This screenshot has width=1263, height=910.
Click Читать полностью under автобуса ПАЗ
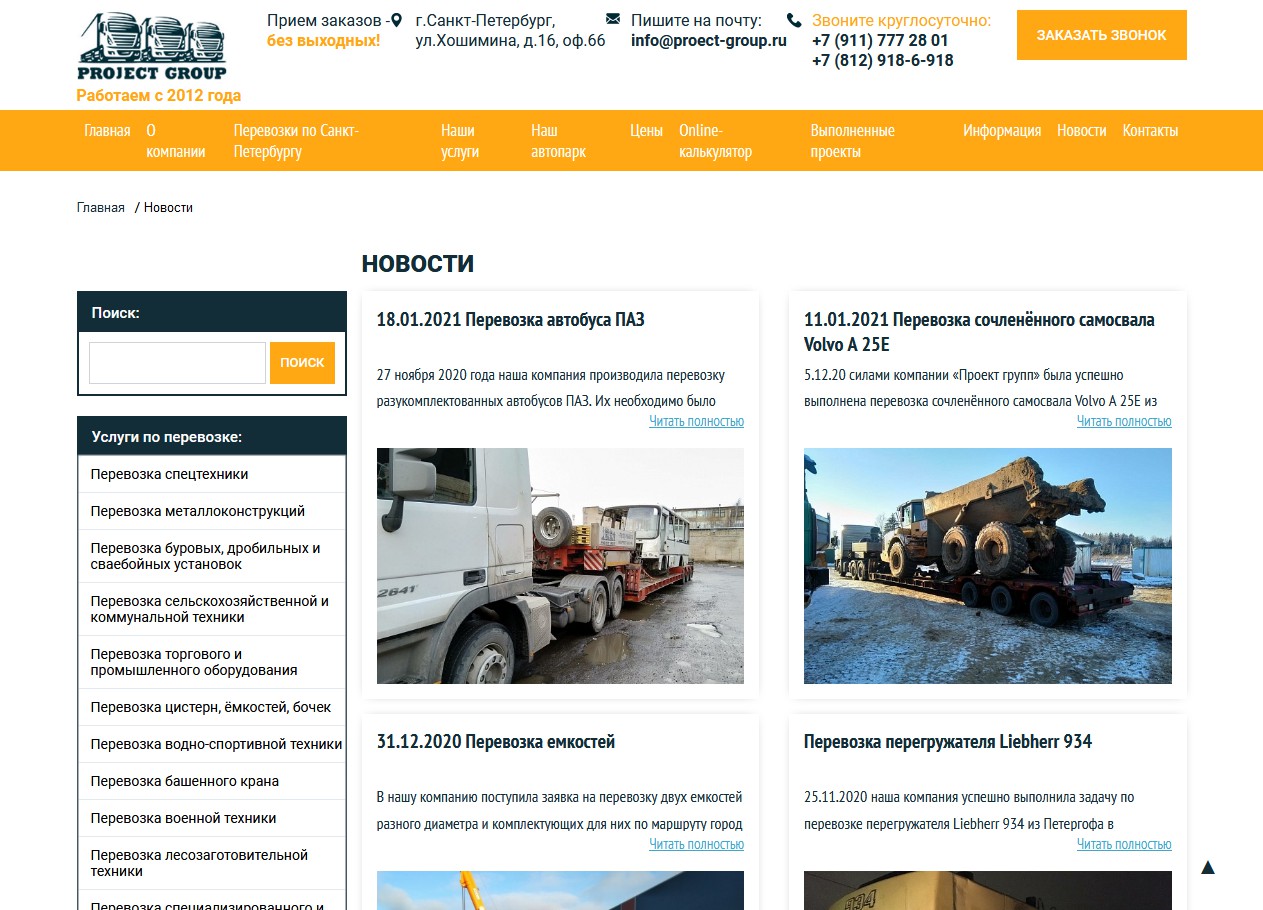(696, 421)
